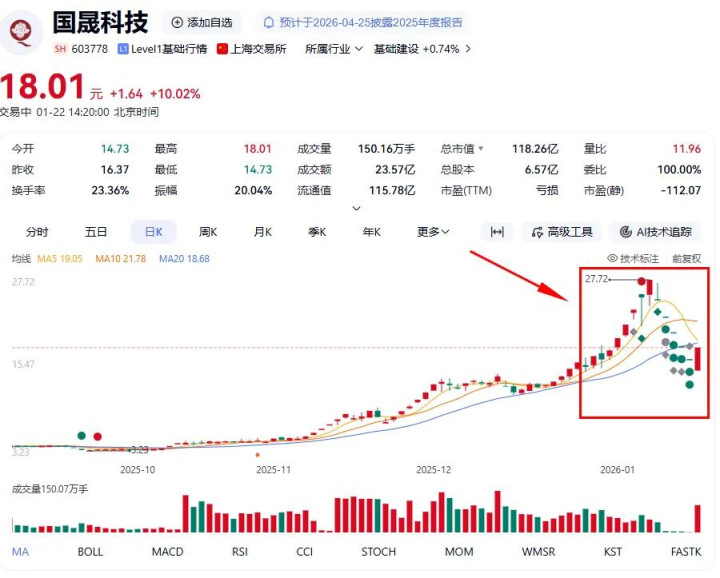The height and width of the screenshot is (578, 720).
Task: Click the 高级工具 button
Action: click(561, 232)
